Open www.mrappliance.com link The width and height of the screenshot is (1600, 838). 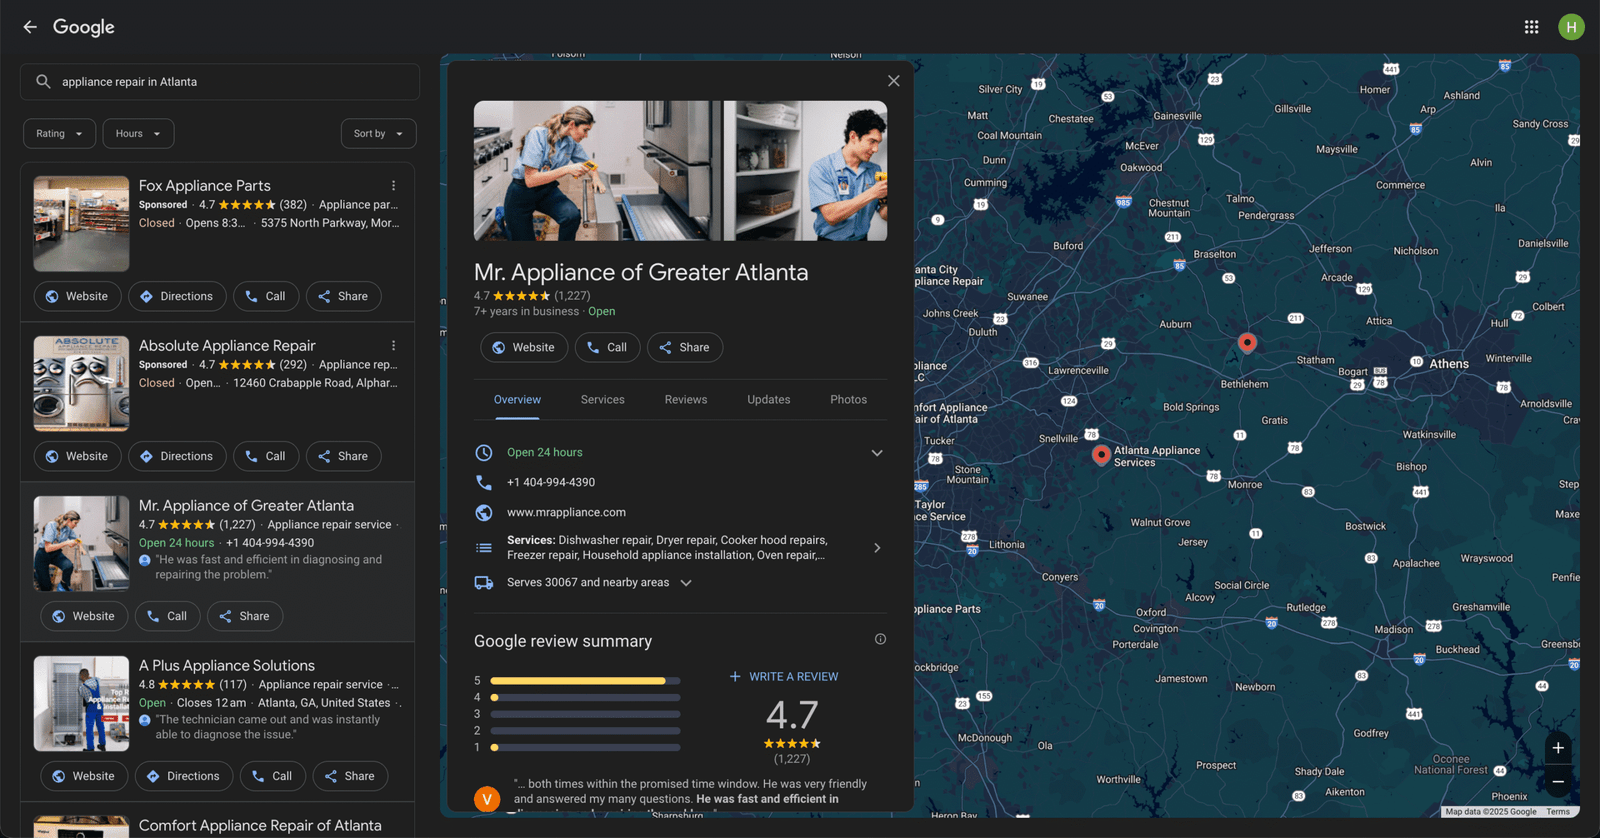(566, 513)
